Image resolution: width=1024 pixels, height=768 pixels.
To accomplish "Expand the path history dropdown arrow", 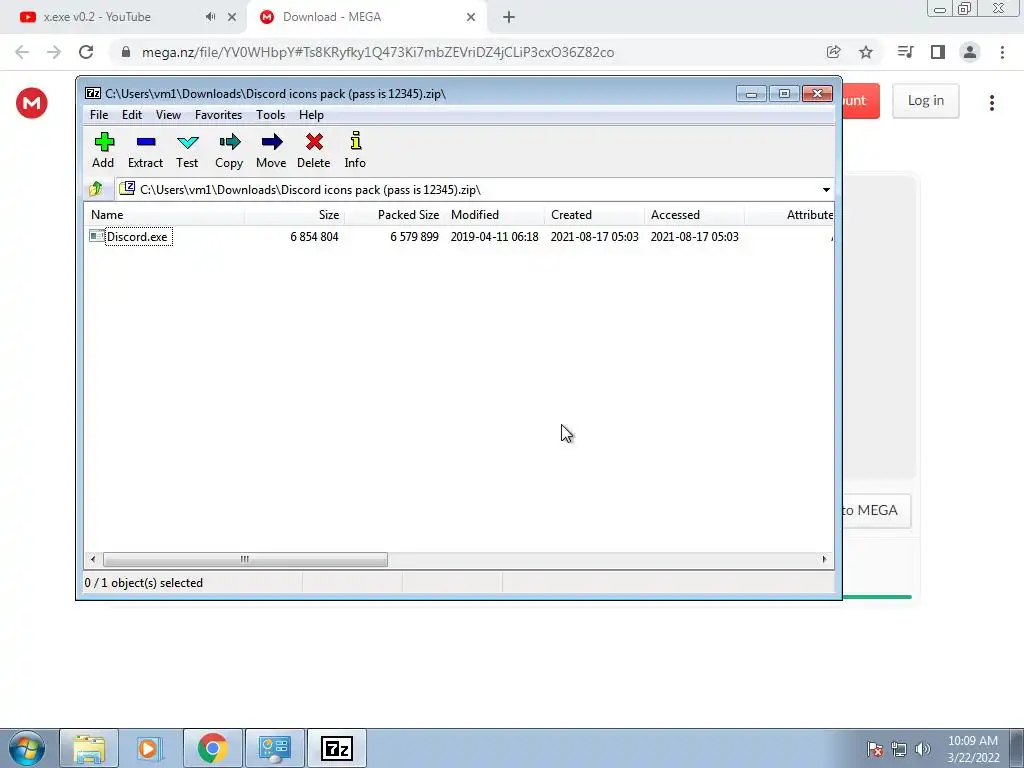I will (x=826, y=190).
